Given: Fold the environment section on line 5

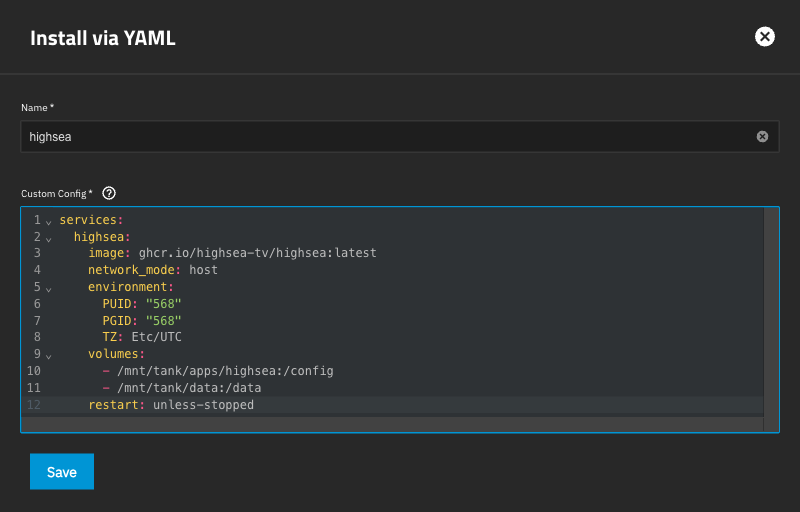Looking at the screenshot, I should click(x=48, y=290).
